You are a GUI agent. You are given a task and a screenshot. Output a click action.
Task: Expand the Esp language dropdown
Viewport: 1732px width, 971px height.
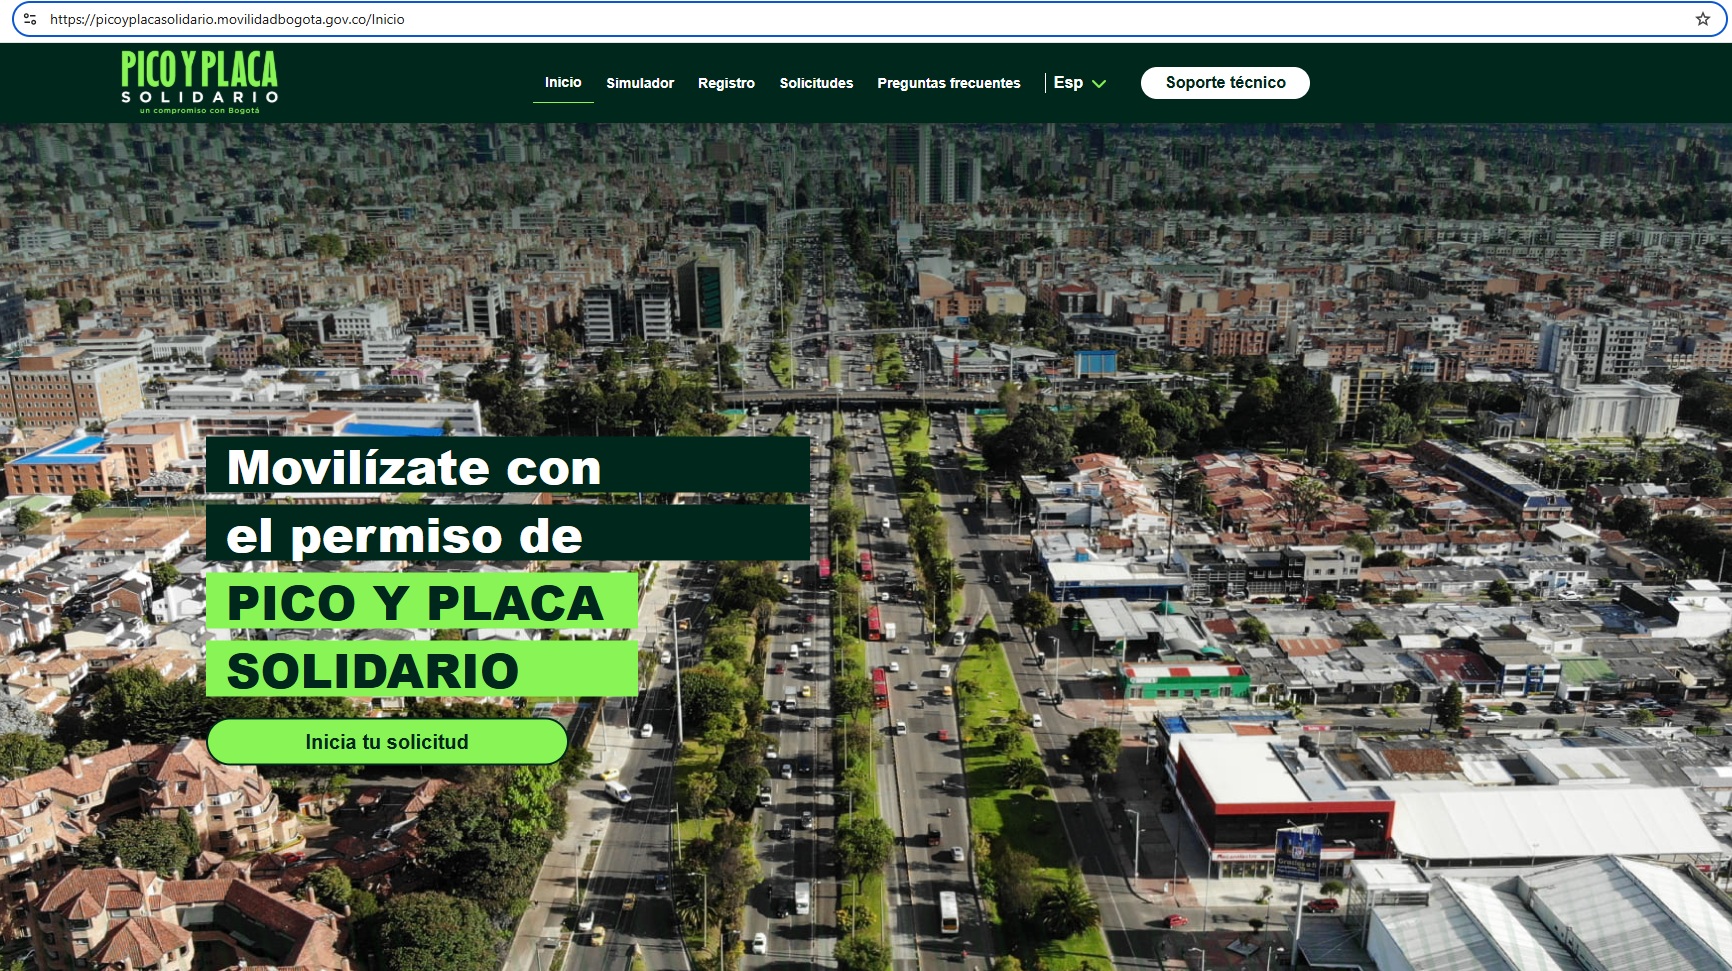(x=1079, y=83)
